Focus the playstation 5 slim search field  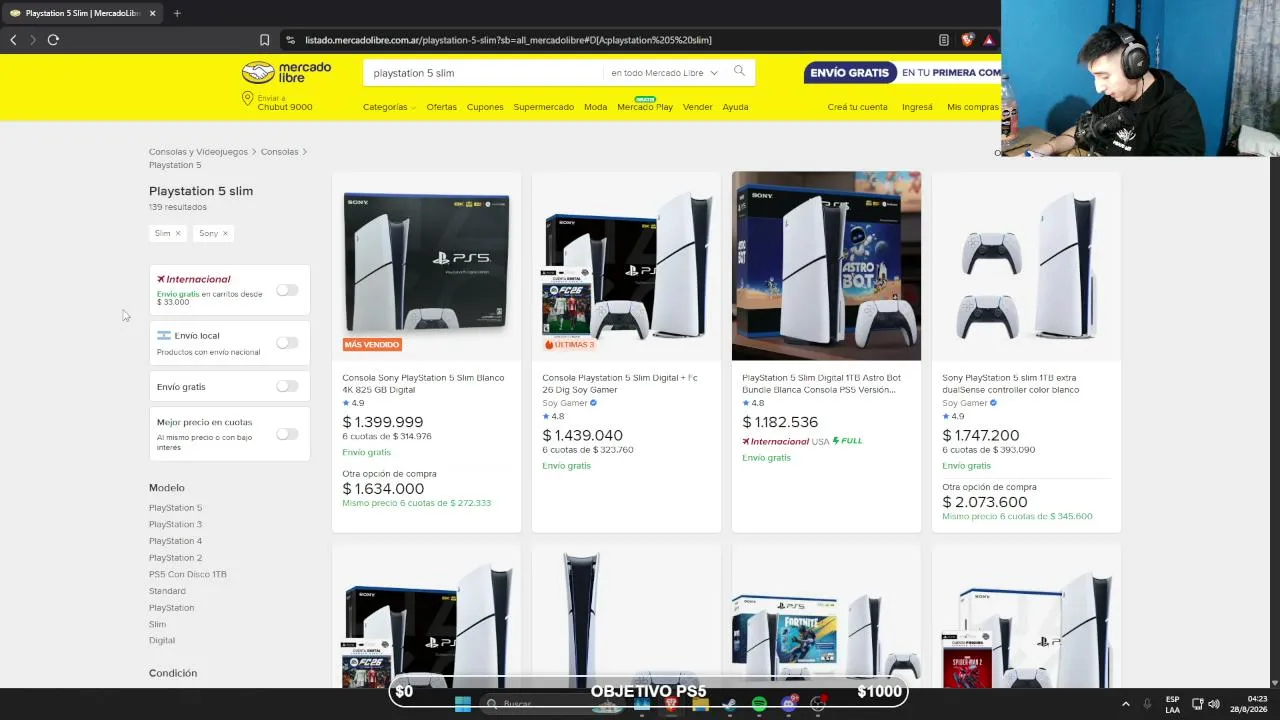pyautogui.click(x=485, y=73)
